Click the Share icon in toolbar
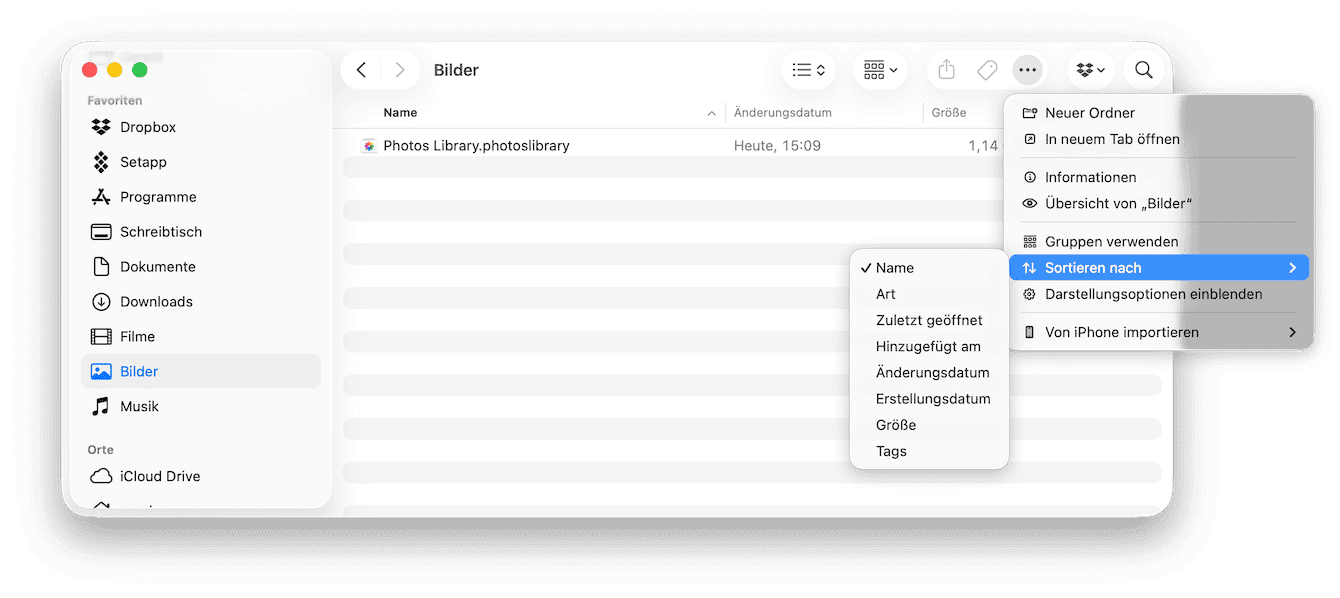 click(946, 70)
